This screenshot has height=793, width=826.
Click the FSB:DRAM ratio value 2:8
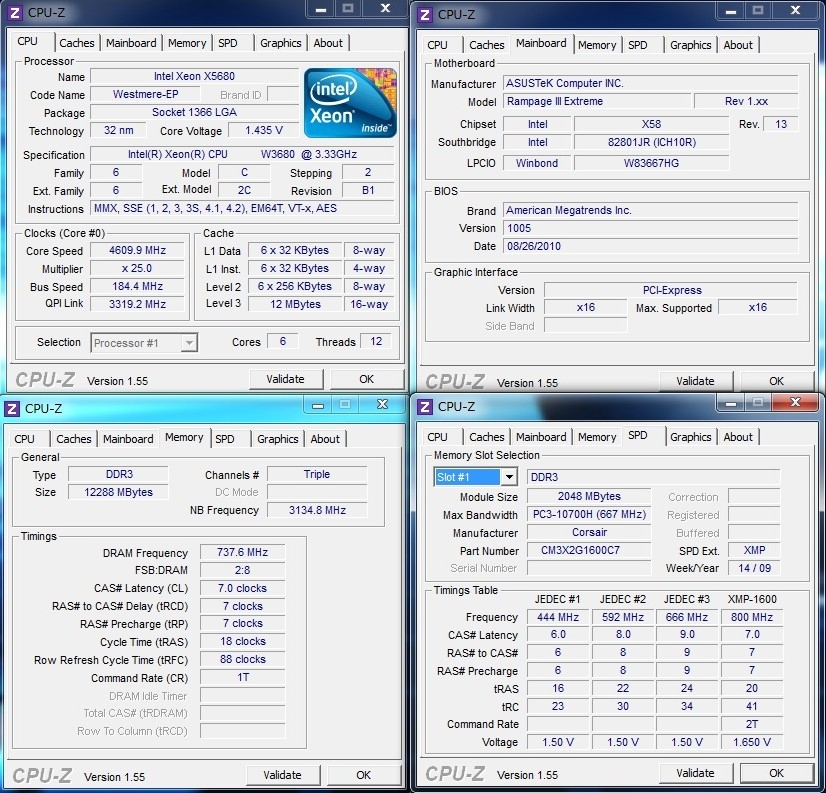[x=242, y=570]
